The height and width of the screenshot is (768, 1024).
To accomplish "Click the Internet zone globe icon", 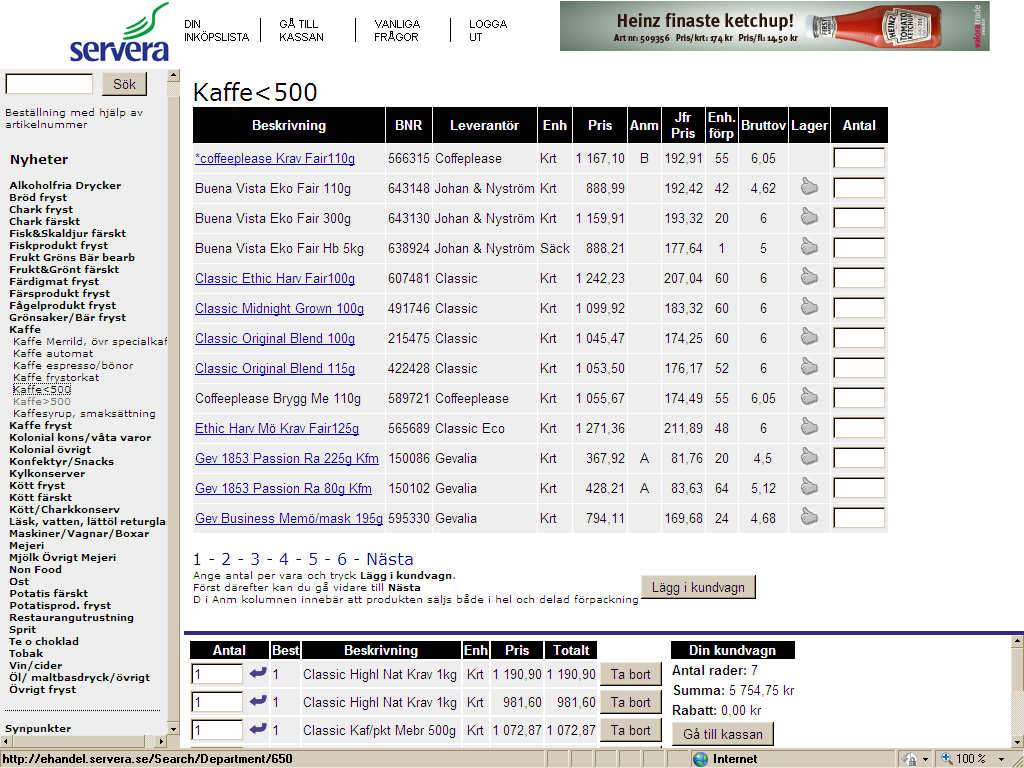I will (x=701, y=759).
